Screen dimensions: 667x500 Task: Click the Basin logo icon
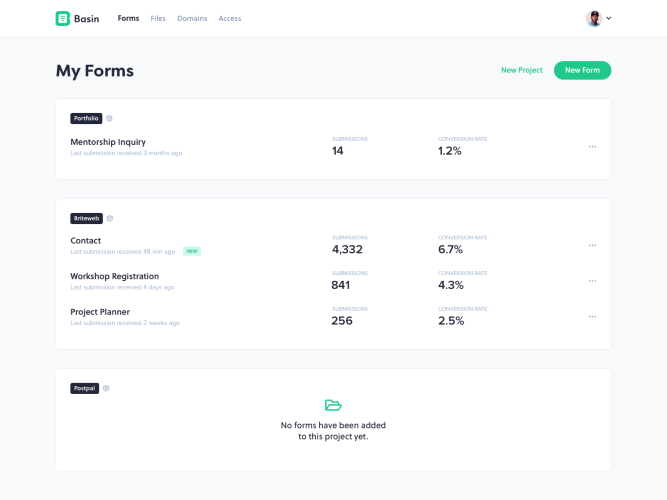point(63,18)
